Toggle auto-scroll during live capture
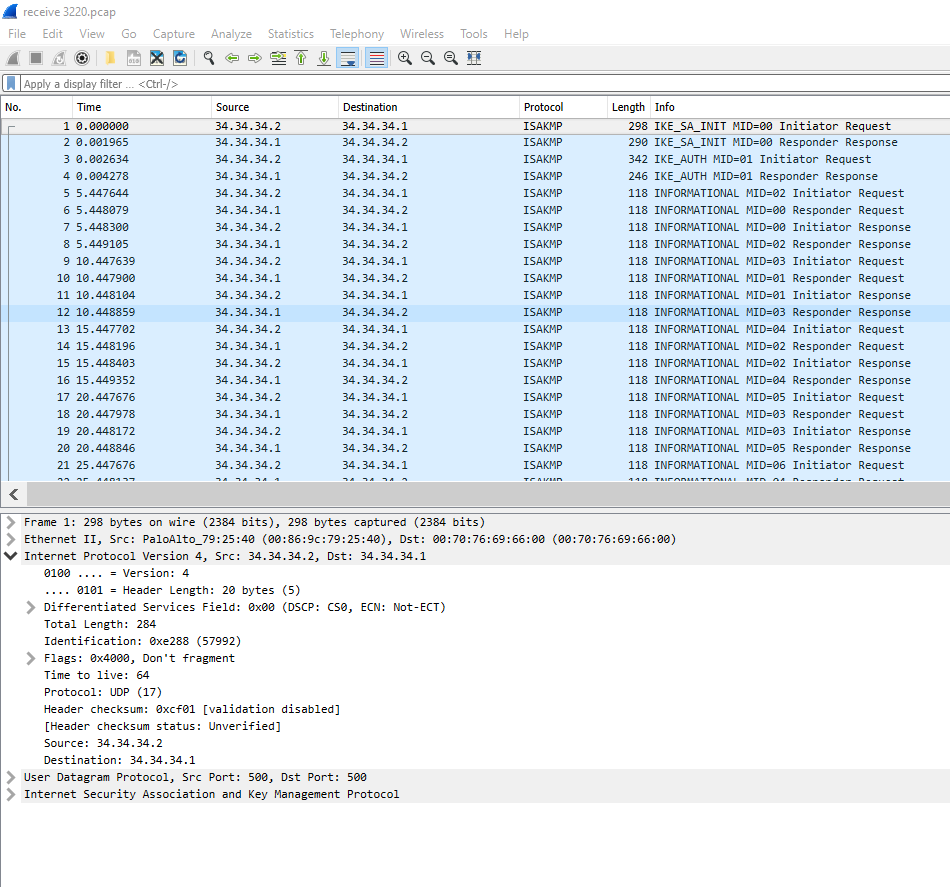 click(x=347, y=58)
